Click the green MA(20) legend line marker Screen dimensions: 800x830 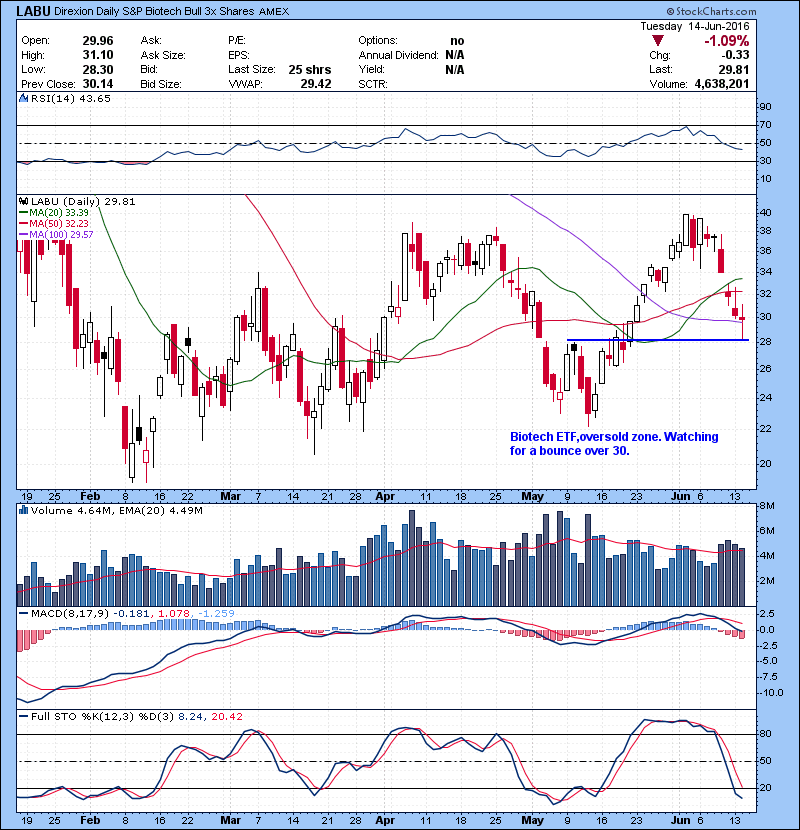(23, 213)
